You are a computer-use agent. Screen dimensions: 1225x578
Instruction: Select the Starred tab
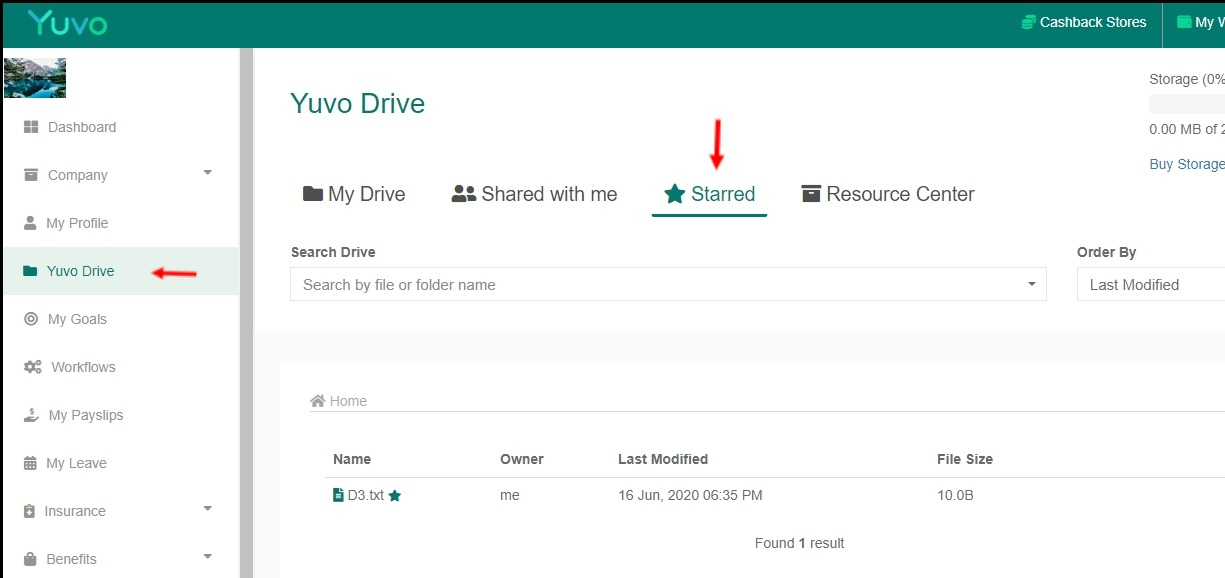click(709, 194)
